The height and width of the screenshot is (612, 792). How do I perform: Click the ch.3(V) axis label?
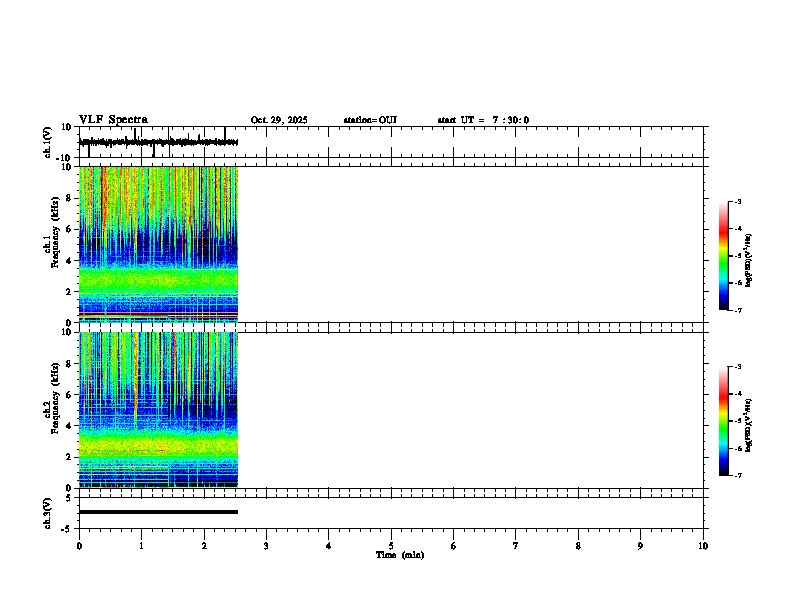tap(47, 513)
